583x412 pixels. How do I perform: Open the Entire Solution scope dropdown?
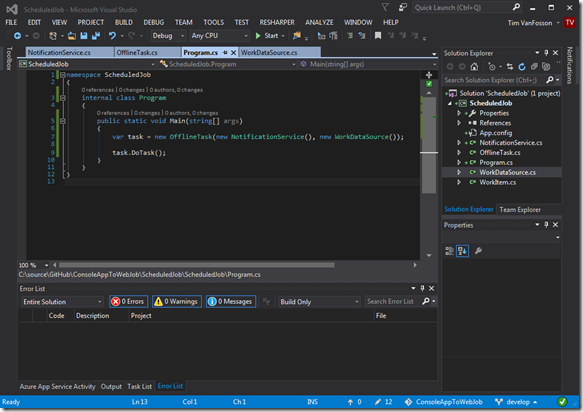62,302
